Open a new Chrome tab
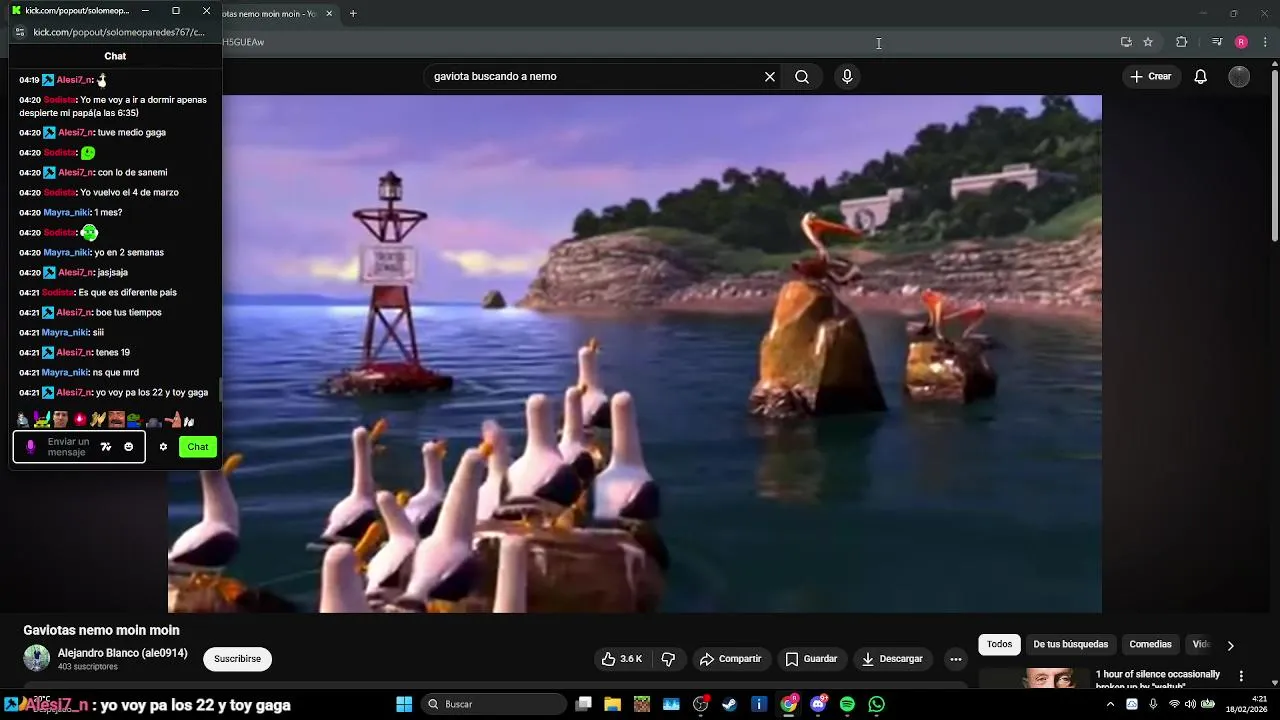1280x720 pixels. tap(353, 13)
